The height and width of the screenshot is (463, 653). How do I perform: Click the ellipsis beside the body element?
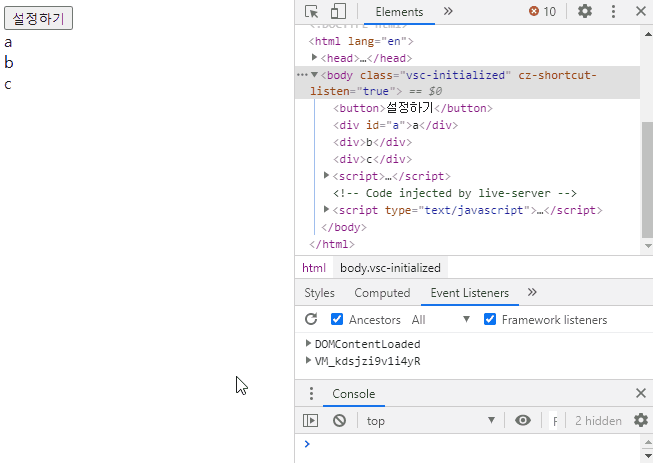[x=302, y=75]
